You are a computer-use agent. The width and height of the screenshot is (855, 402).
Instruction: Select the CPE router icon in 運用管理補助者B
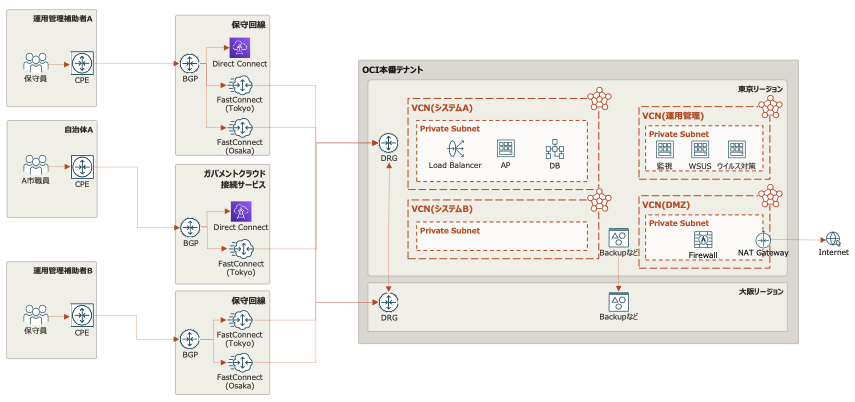pyautogui.click(x=82, y=315)
